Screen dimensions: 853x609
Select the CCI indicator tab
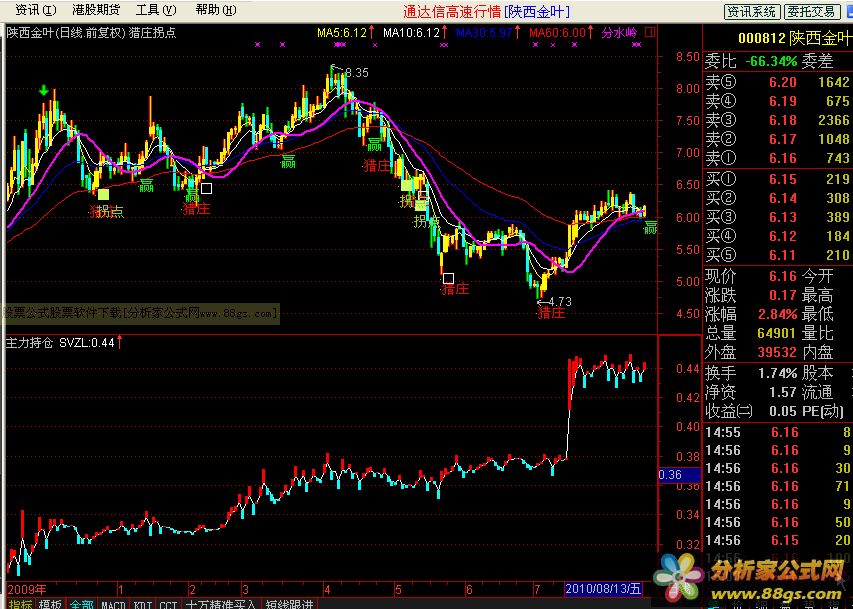tap(168, 604)
